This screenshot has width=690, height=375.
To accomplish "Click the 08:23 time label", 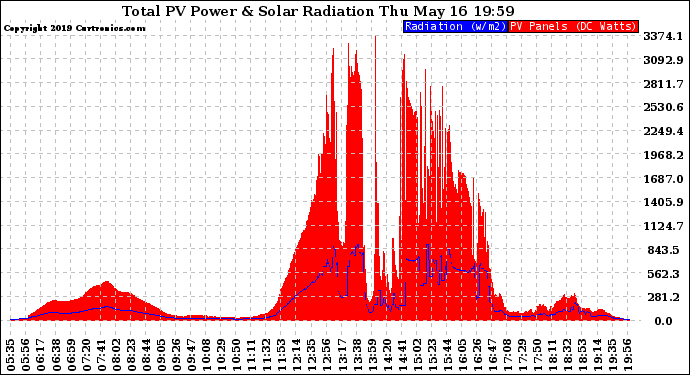I will (131, 355).
